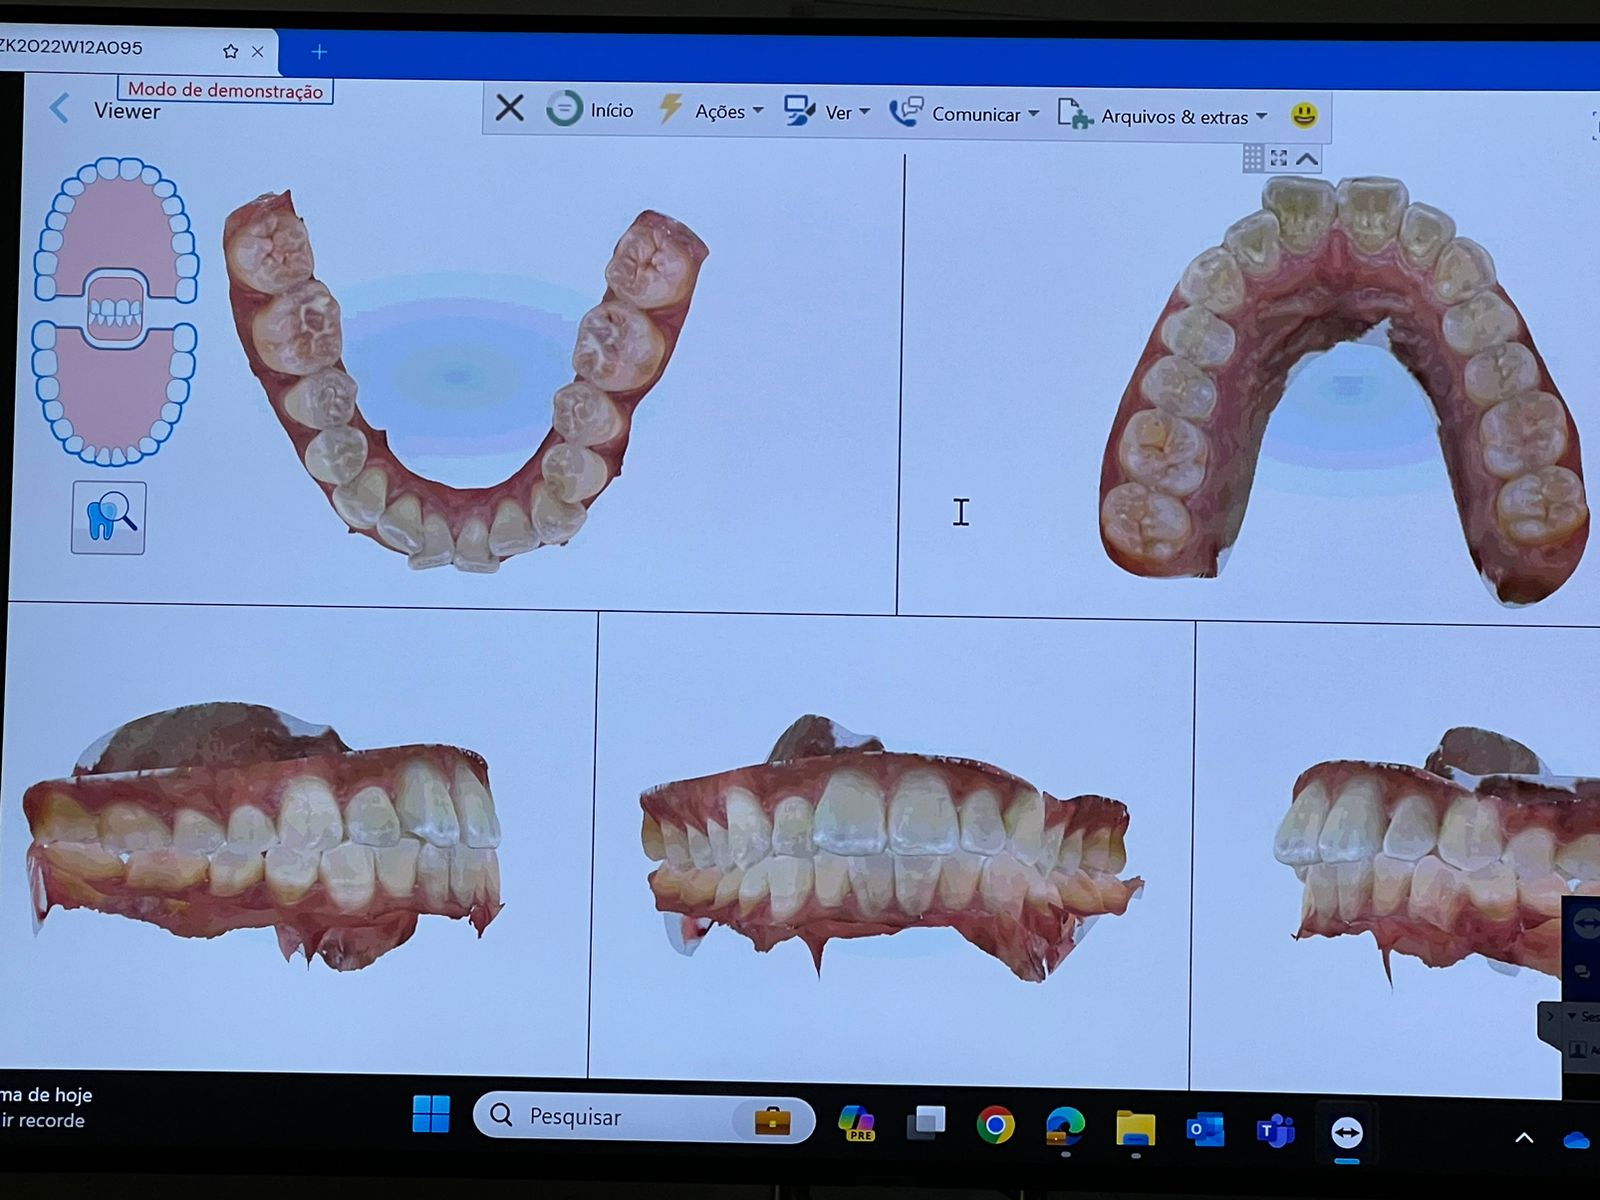Click the Pesquisar taskbar search box
This screenshot has width=1600, height=1200.
pyautogui.click(x=643, y=1117)
